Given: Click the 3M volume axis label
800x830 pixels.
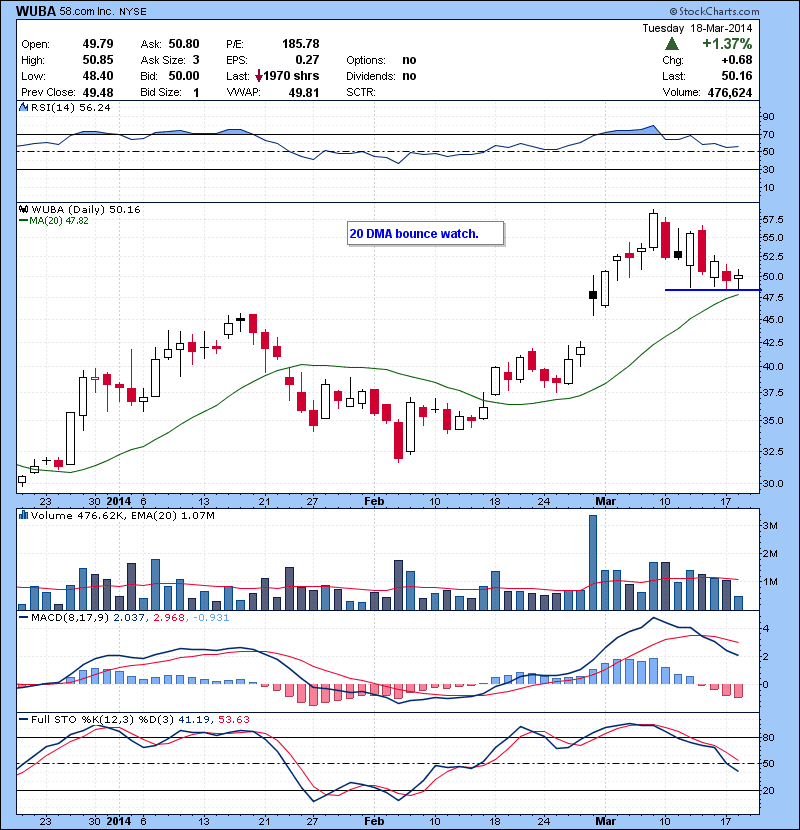Looking at the screenshot, I should 770,526.
